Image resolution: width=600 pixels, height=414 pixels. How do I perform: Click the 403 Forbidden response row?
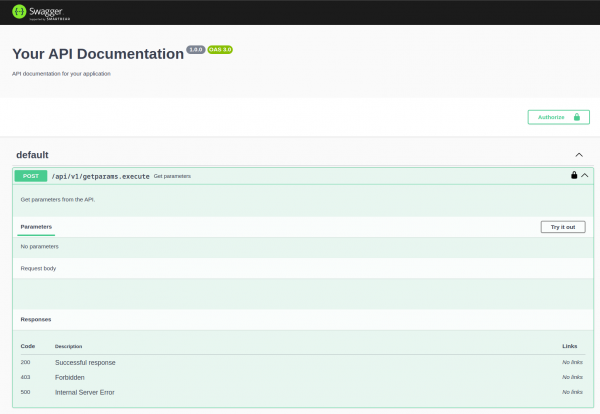[x=70, y=377]
